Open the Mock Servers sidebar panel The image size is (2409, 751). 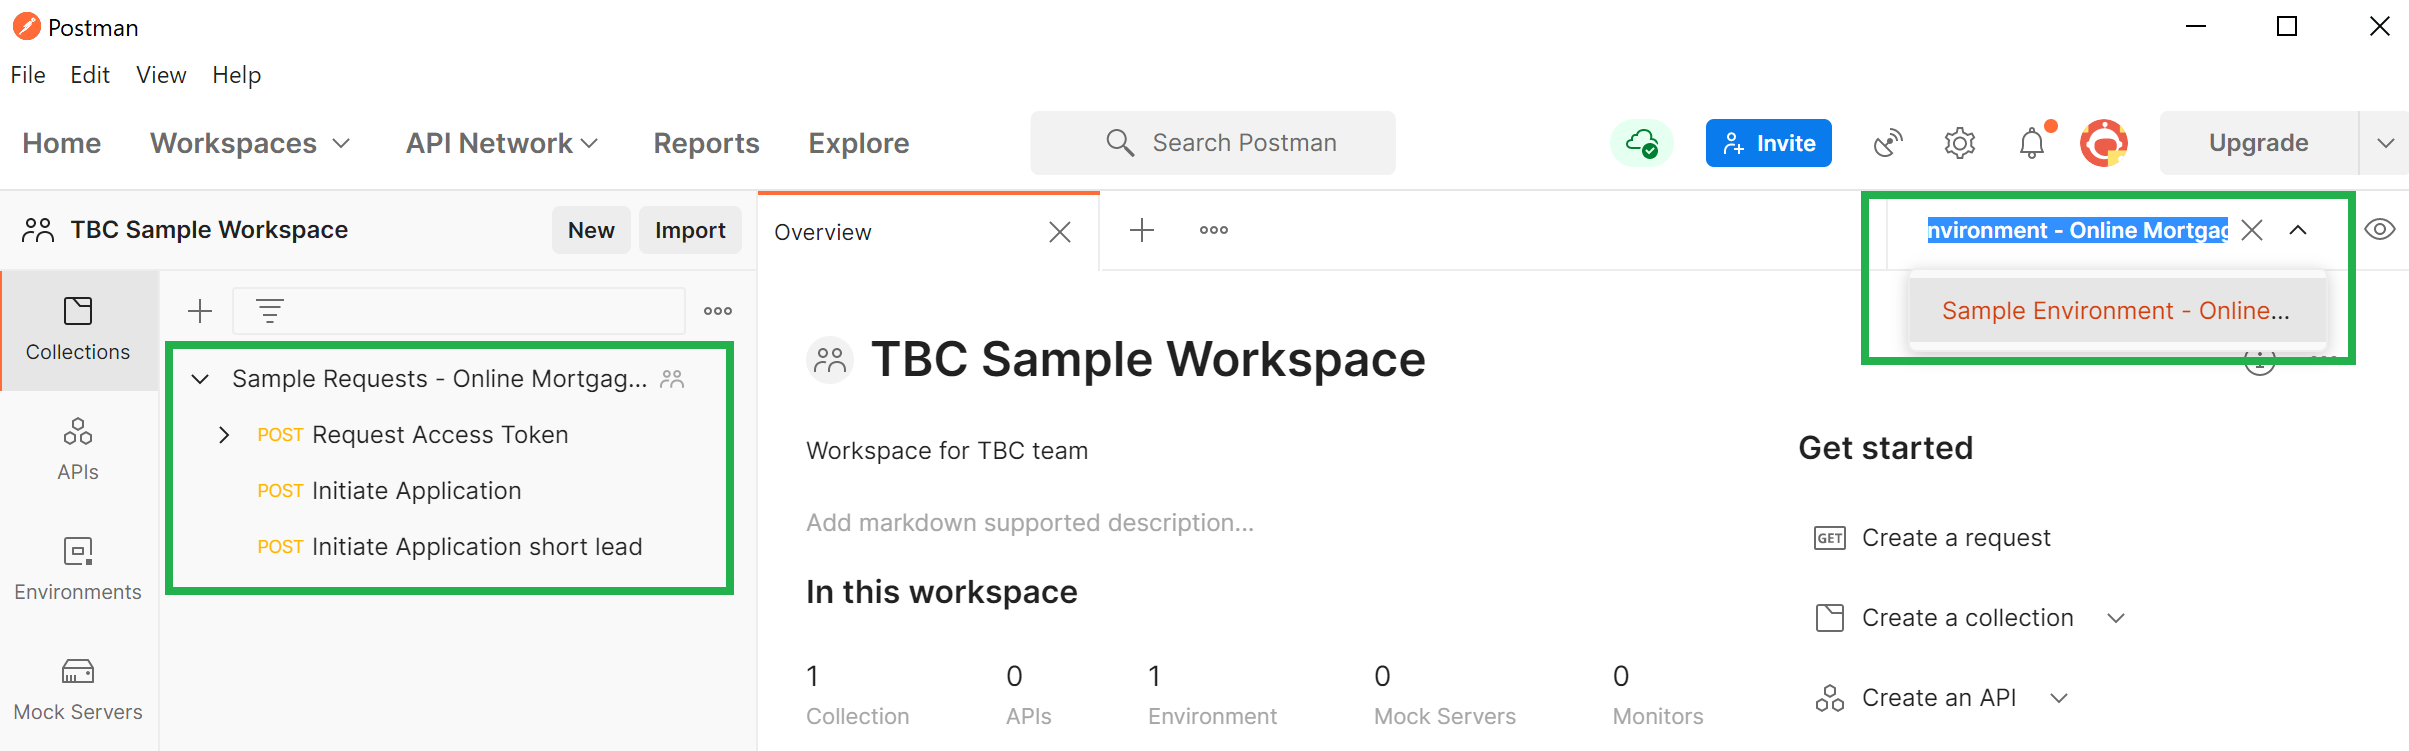pos(78,690)
